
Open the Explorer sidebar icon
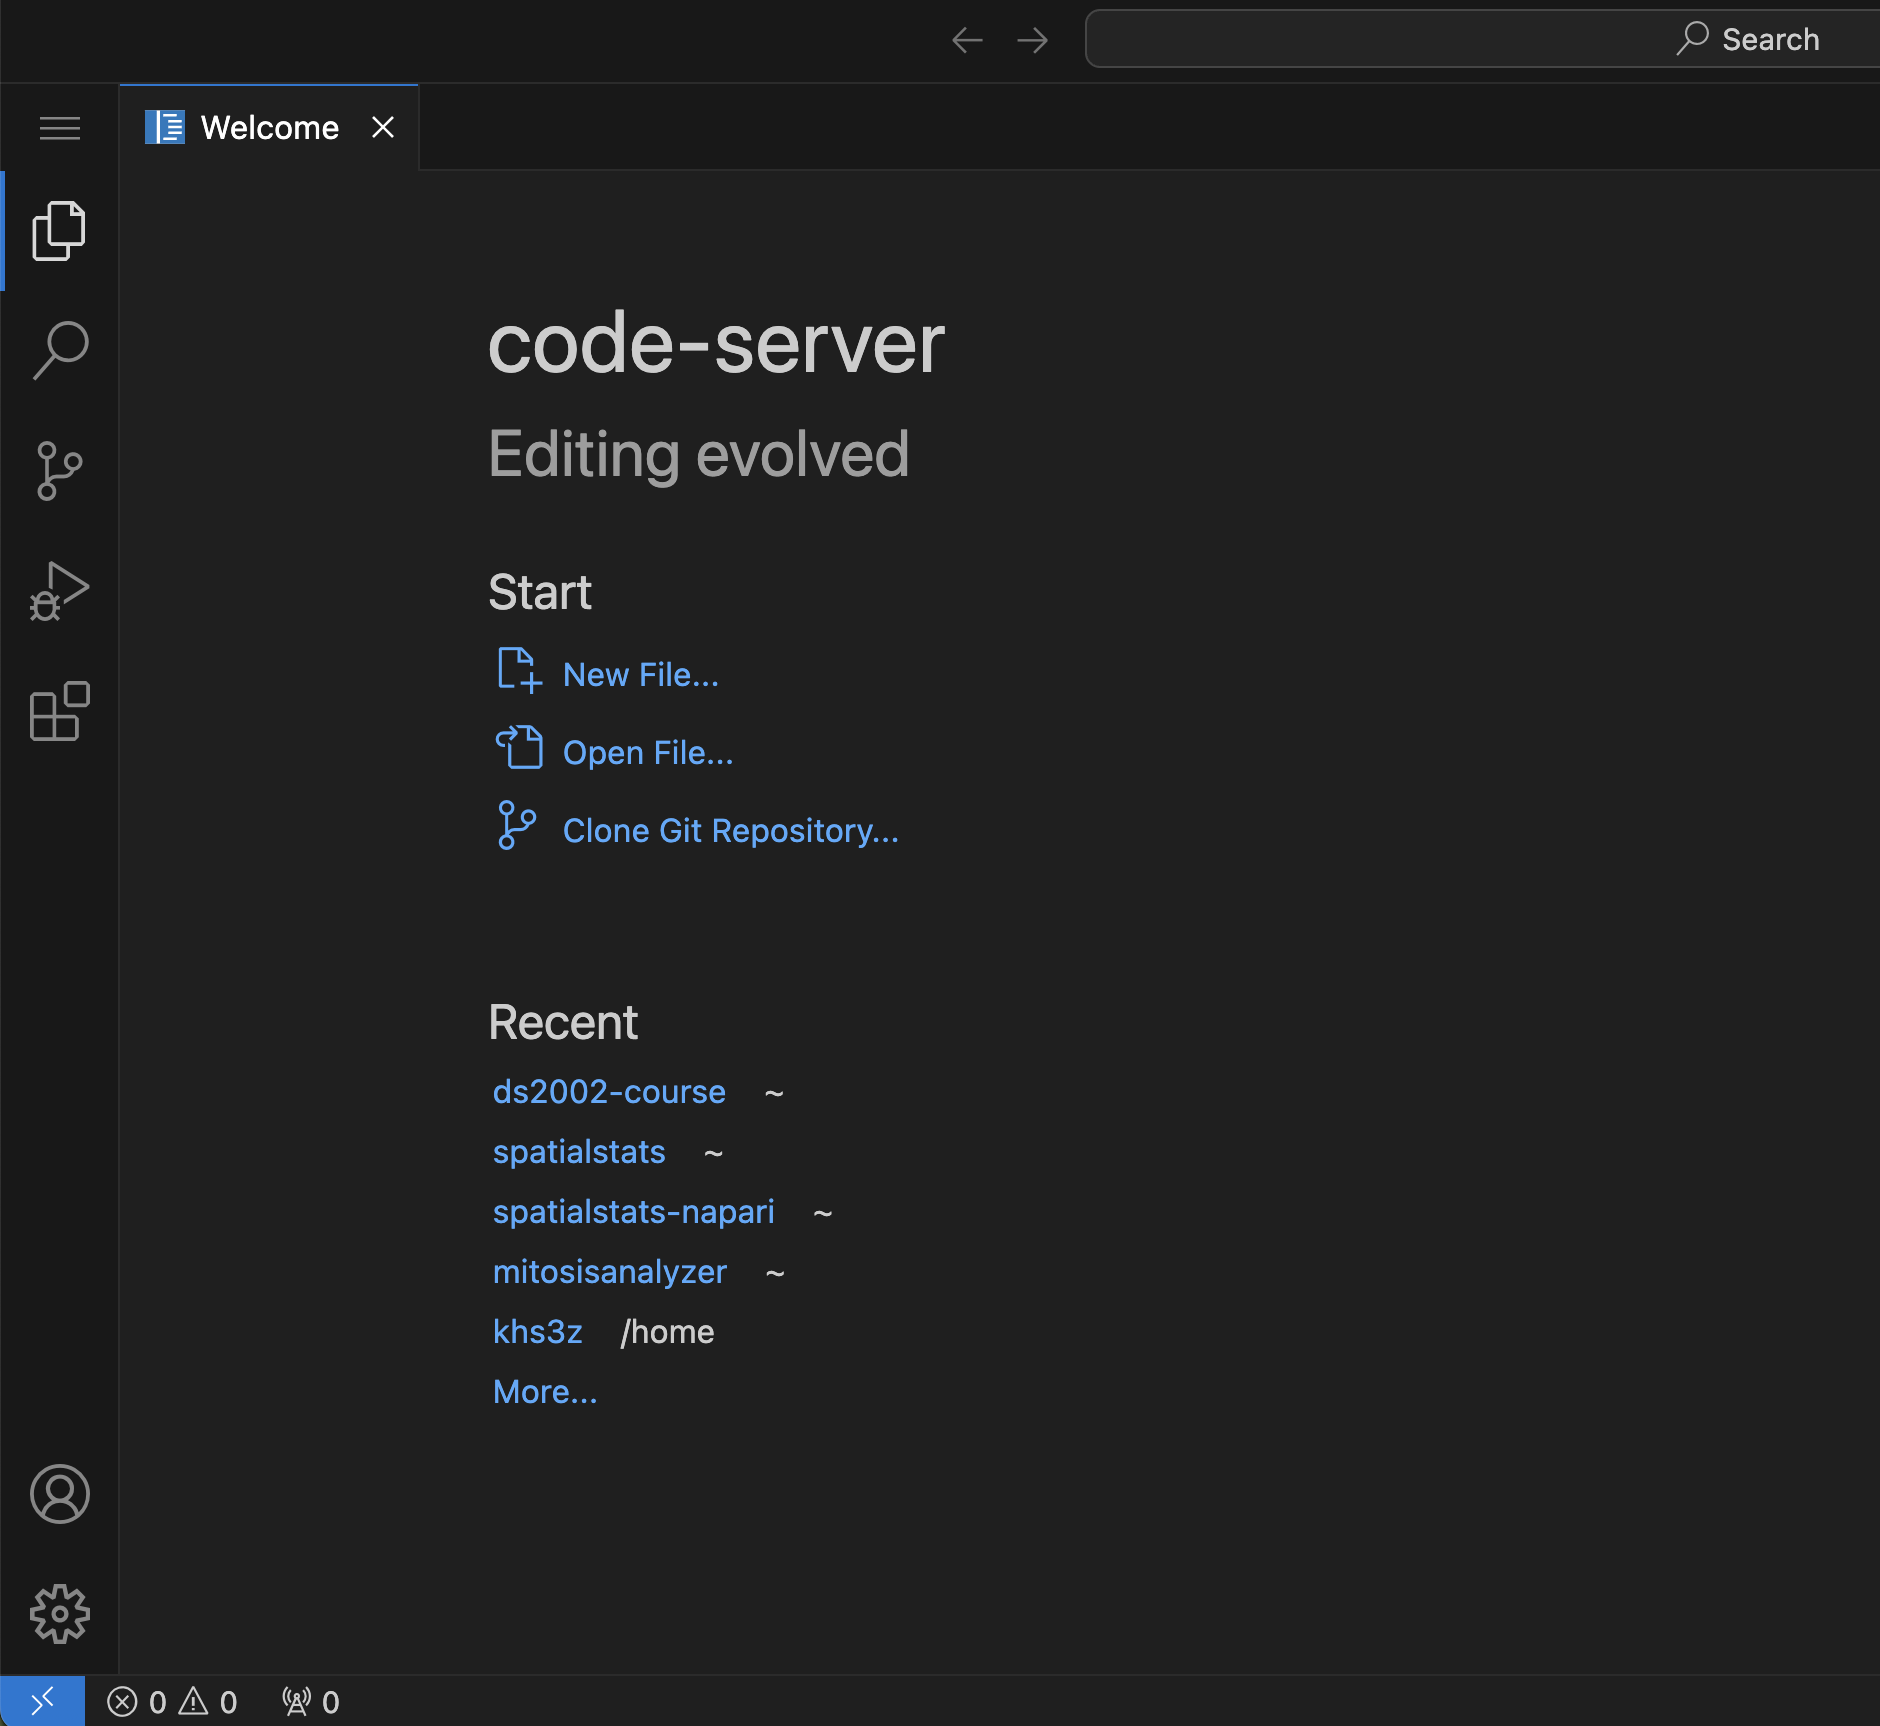click(59, 229)
